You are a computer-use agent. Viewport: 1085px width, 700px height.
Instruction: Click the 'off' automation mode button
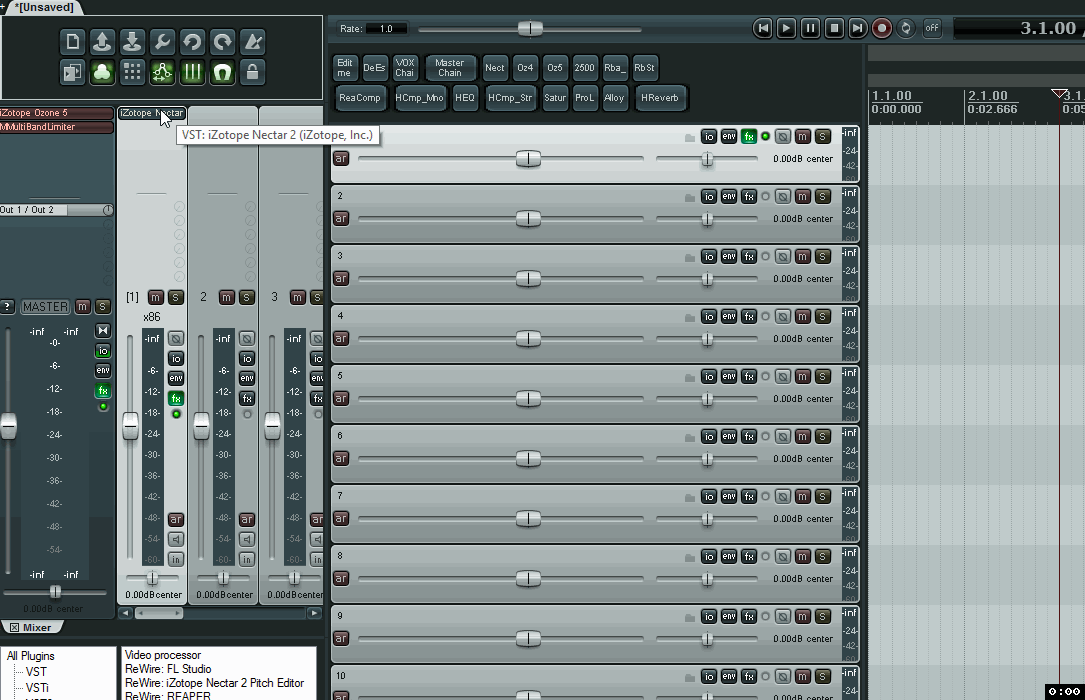(932, 28)
